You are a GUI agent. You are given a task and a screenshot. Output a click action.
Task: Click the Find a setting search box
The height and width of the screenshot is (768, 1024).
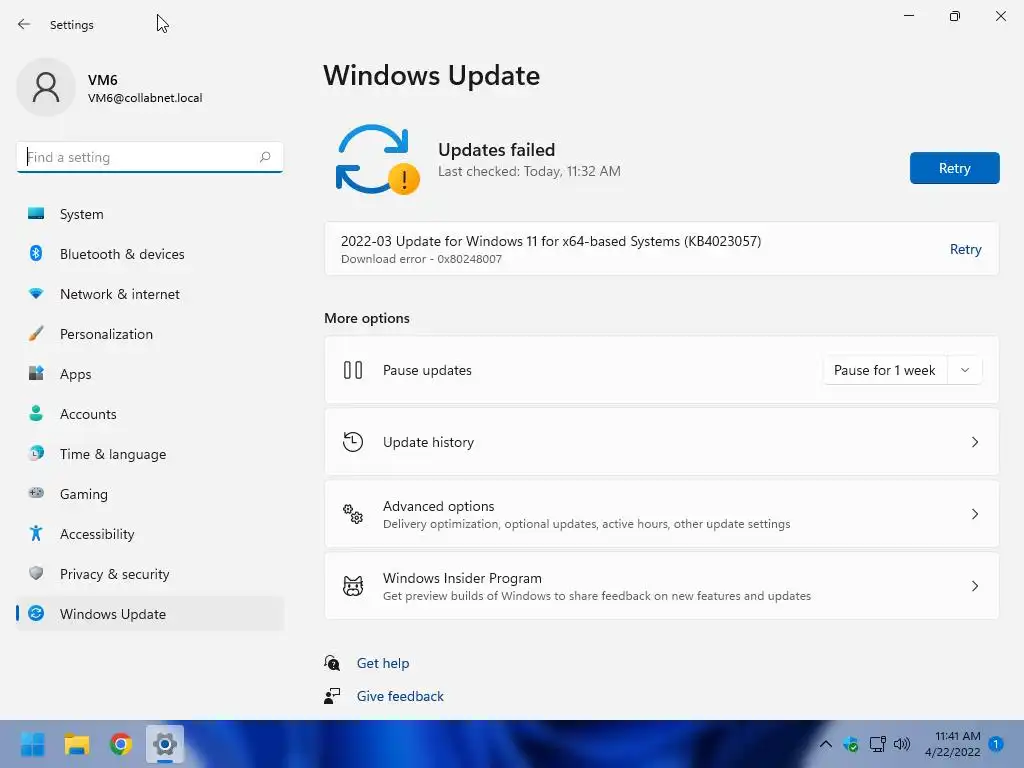[x=150, y=157]
